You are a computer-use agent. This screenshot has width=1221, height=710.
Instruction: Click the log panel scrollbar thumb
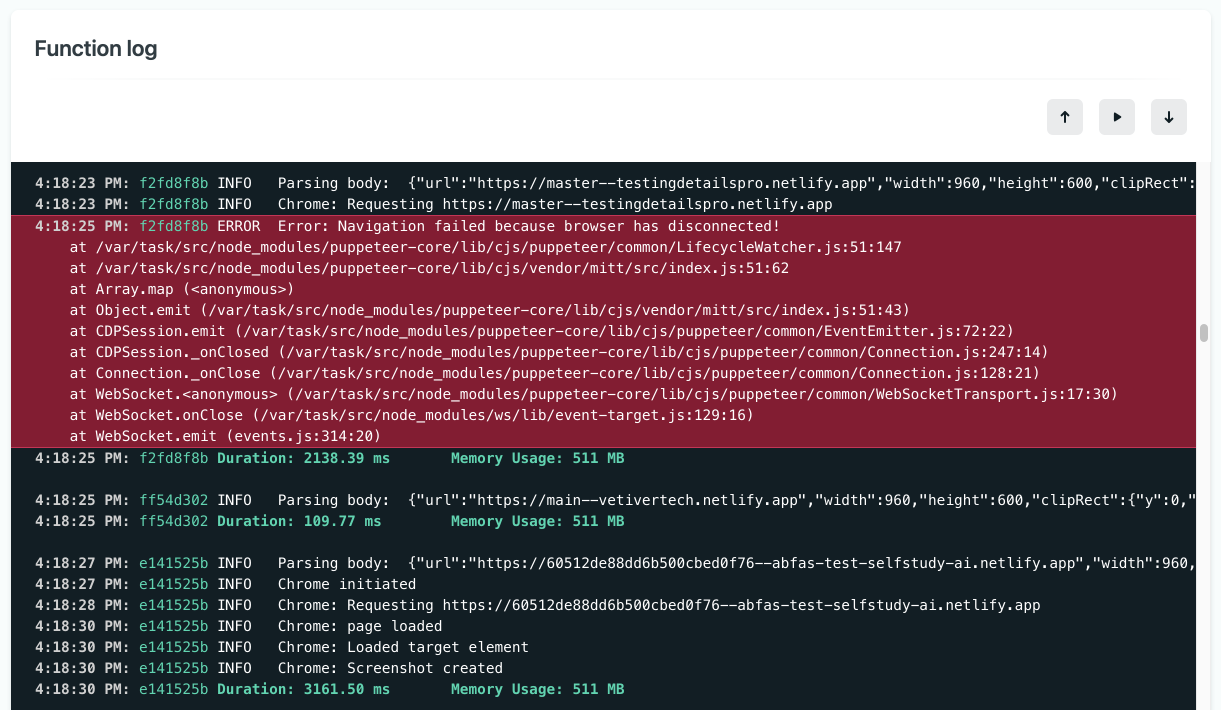[1204, 333]
